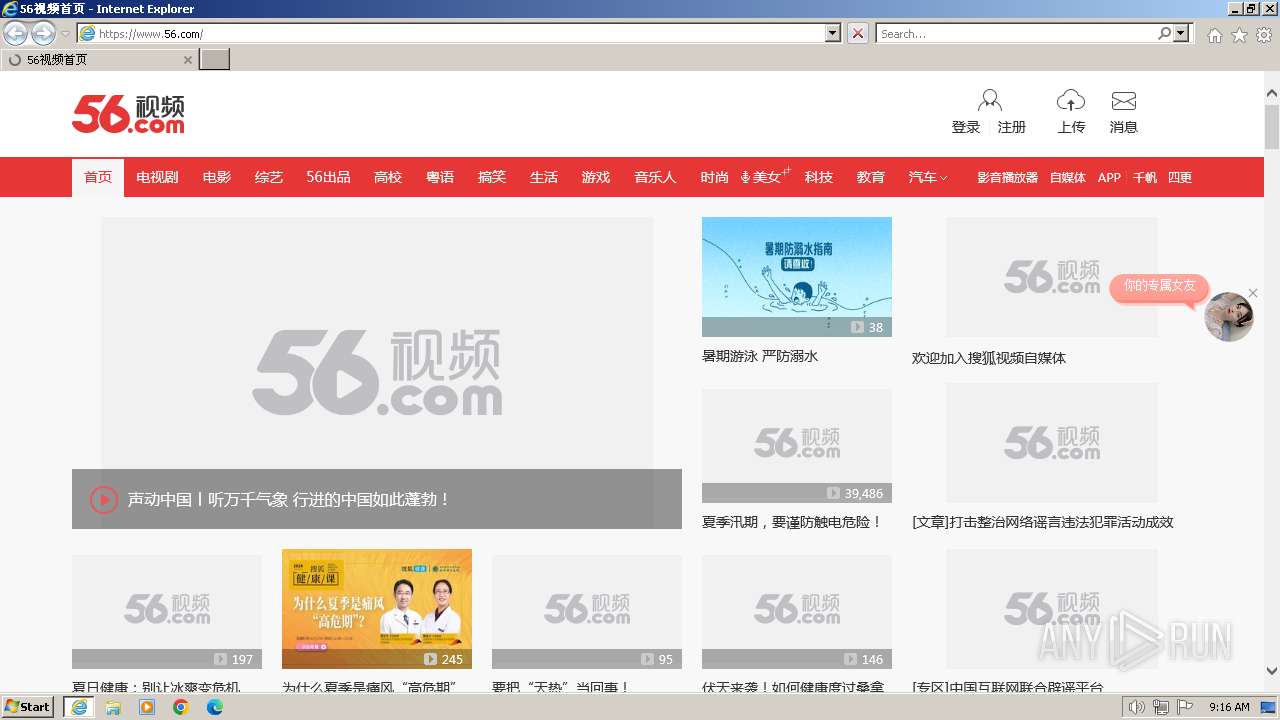This screenshot has height=720, width=1280.
Task: Click the IE back arrow button
Action: [x=16, y=33]
